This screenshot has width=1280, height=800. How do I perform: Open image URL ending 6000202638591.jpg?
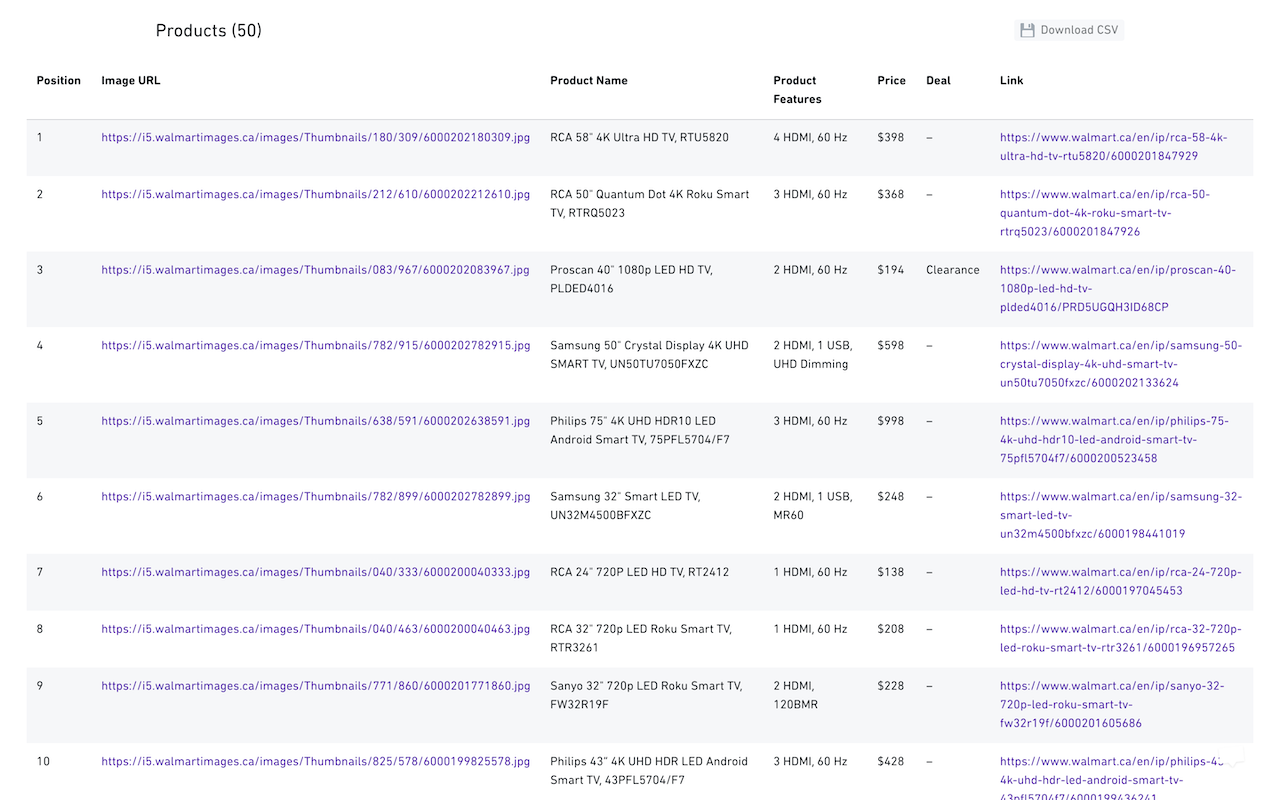(316, 421)
